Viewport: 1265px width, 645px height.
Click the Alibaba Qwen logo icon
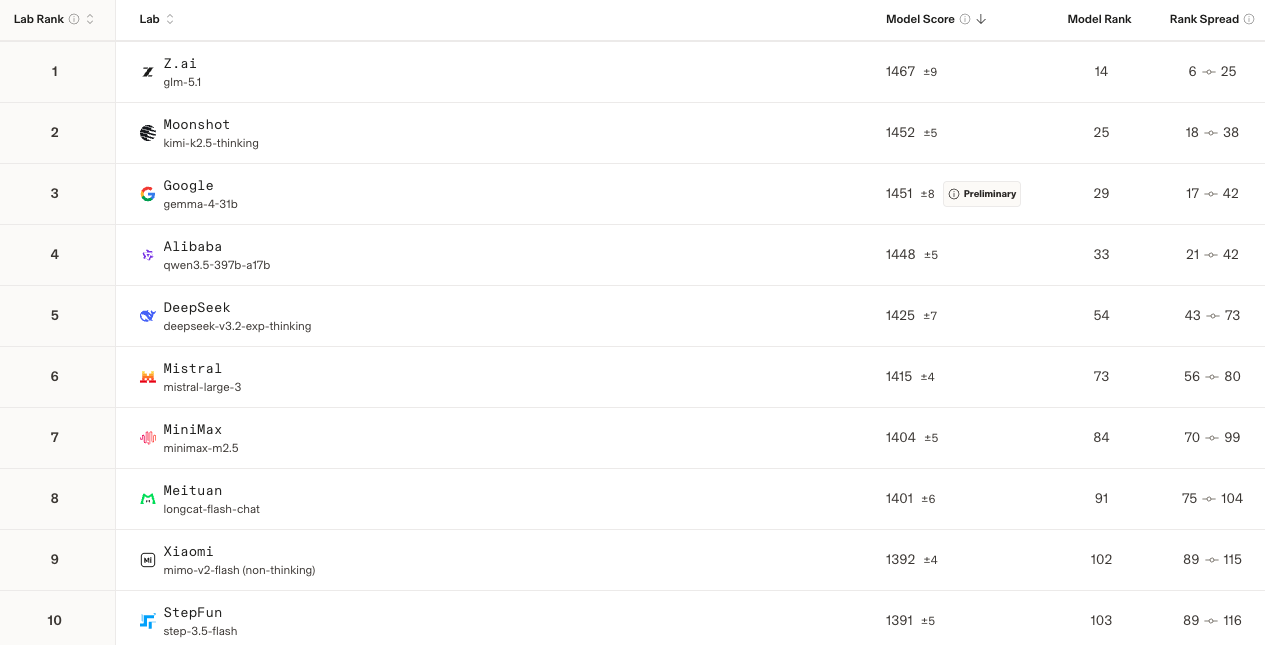click(x=148, y=255)
